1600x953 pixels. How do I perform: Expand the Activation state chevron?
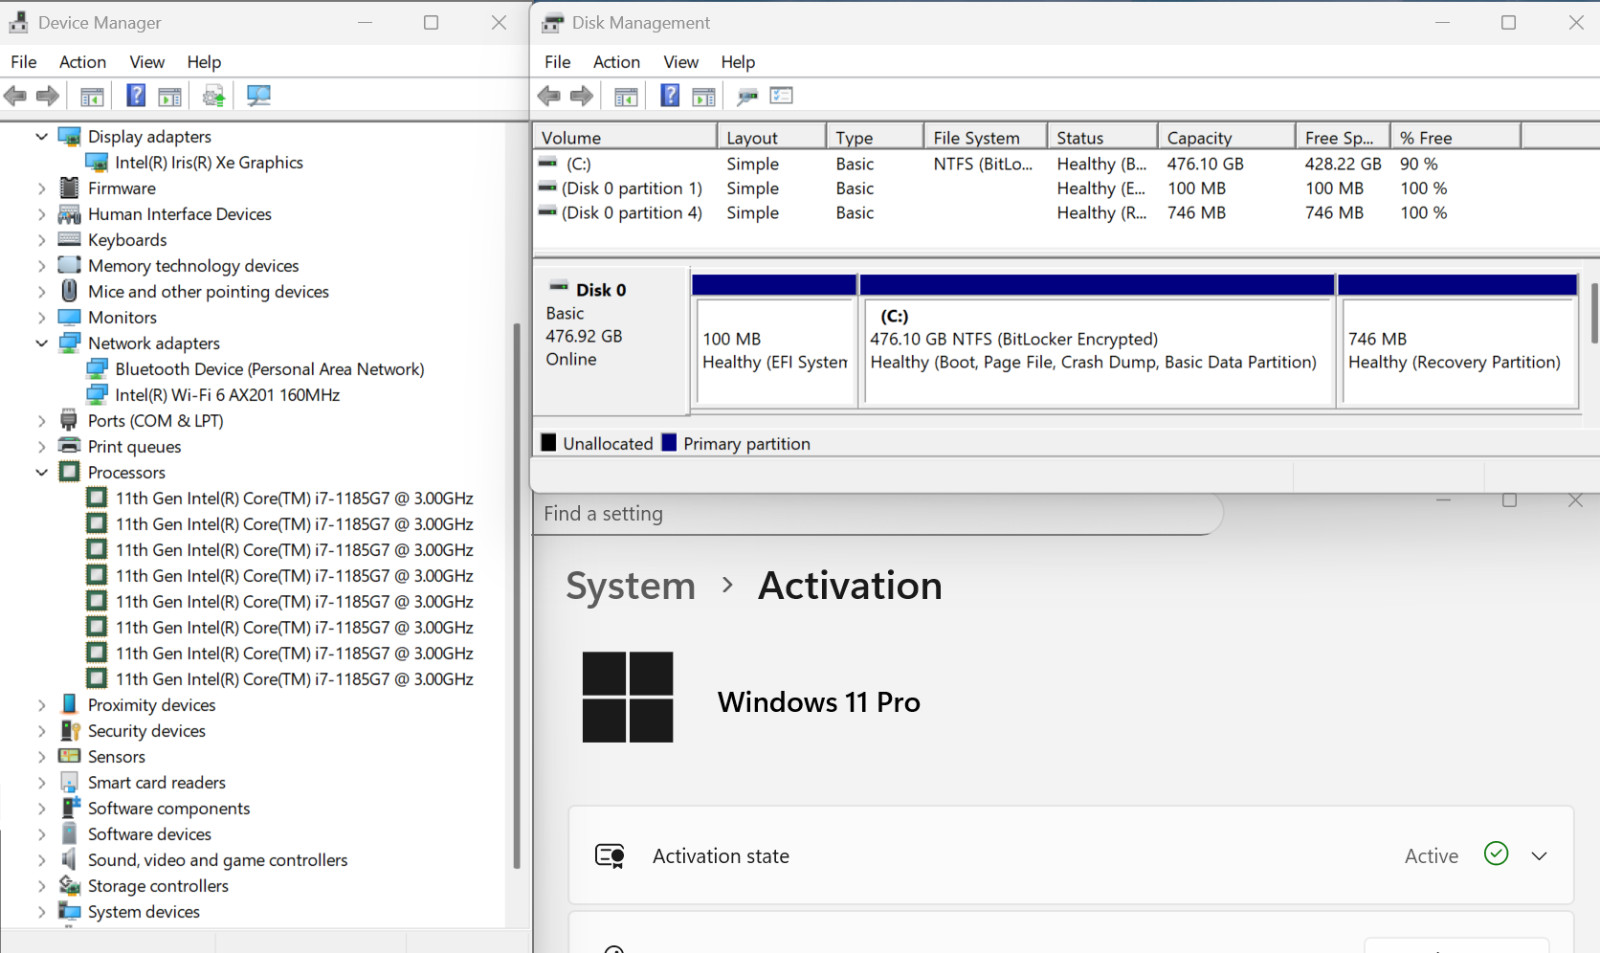click(1539, 856)
